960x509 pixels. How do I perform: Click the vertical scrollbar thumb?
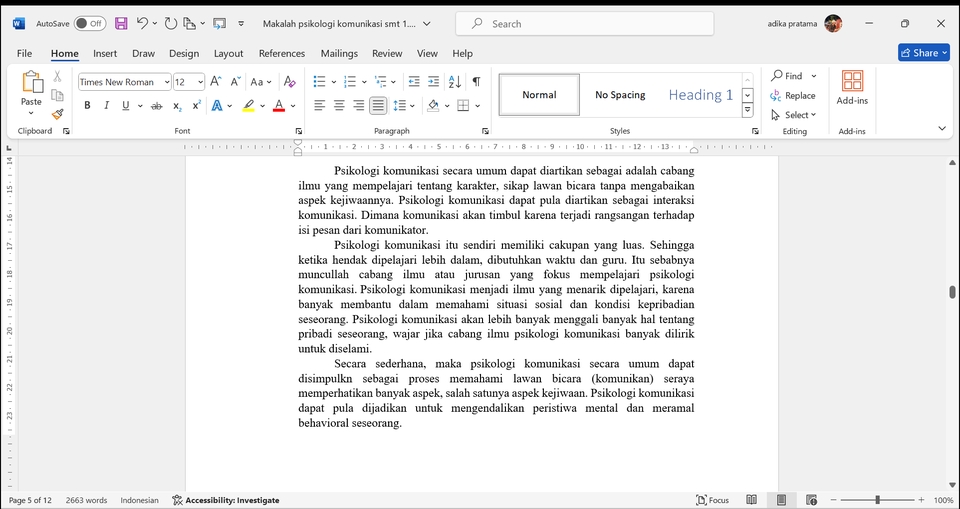click(952, 292)
